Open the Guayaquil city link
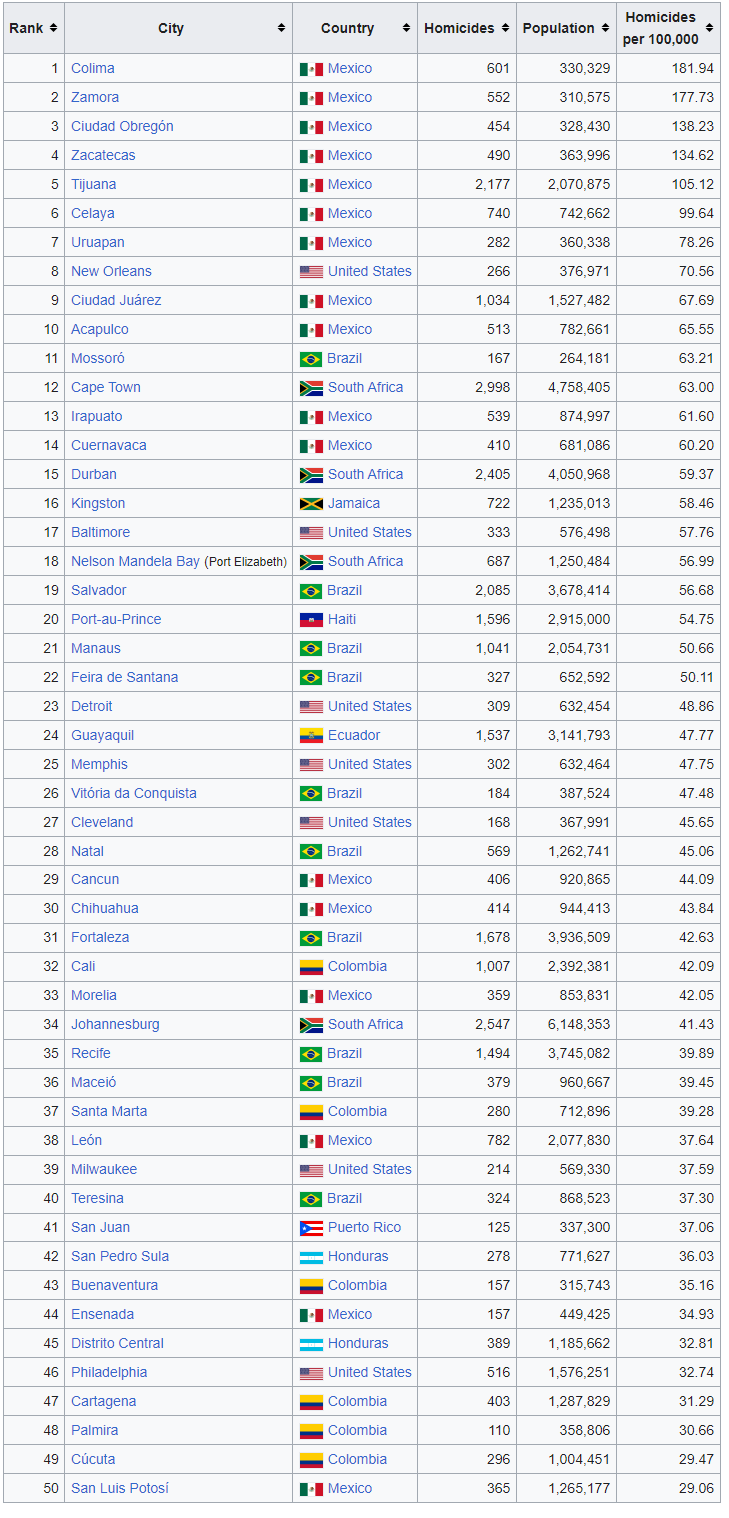Image resolution: width=729 pixels, height=1518 pixels. [103, 735]
